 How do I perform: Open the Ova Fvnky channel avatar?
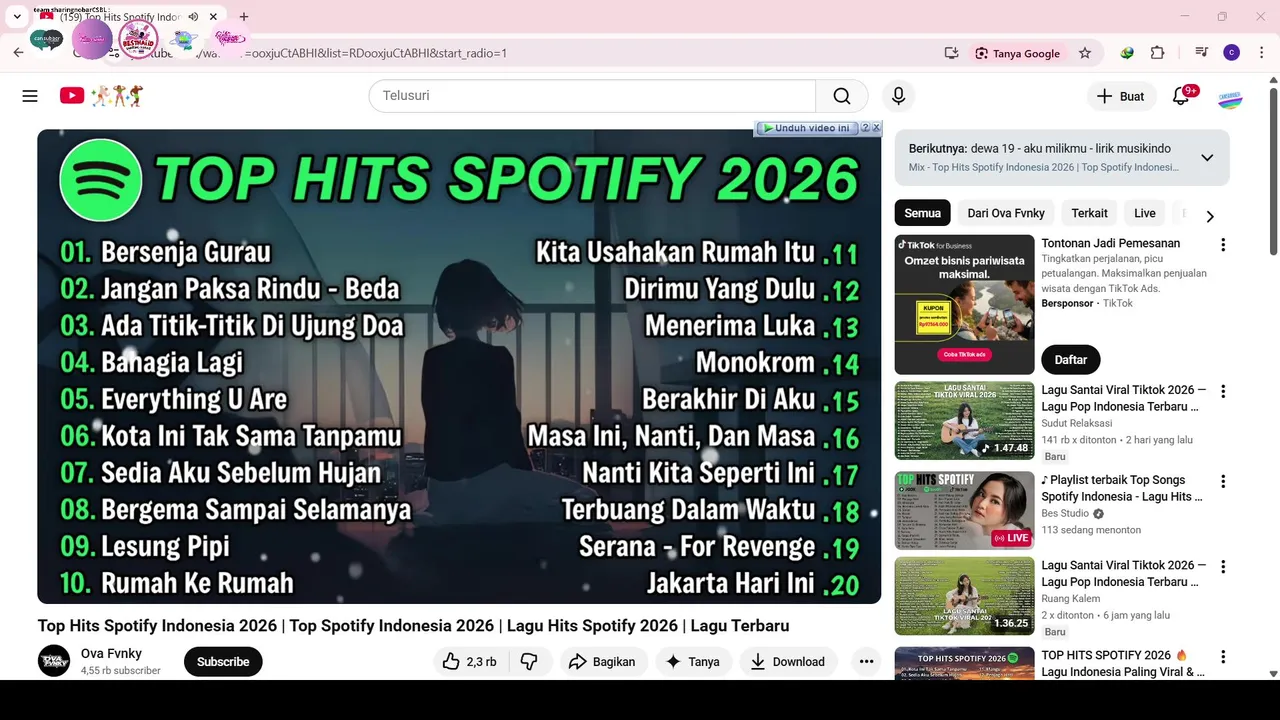(54, 662)
